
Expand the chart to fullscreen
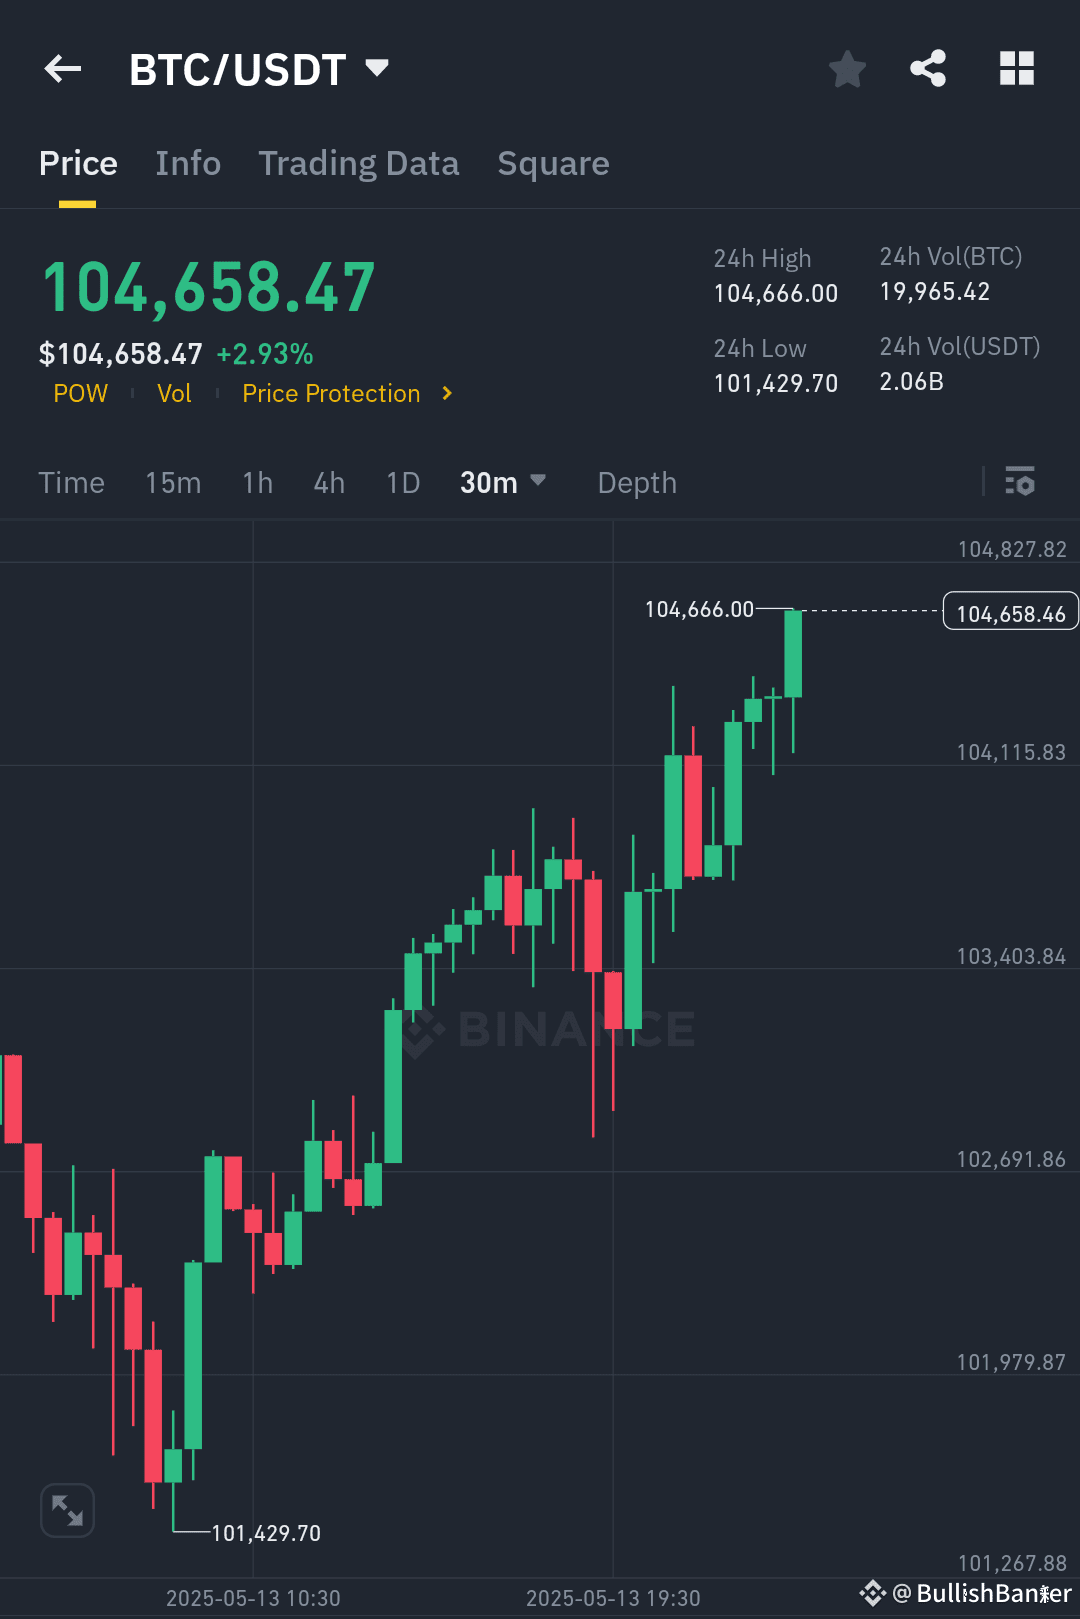[67, 1510]
